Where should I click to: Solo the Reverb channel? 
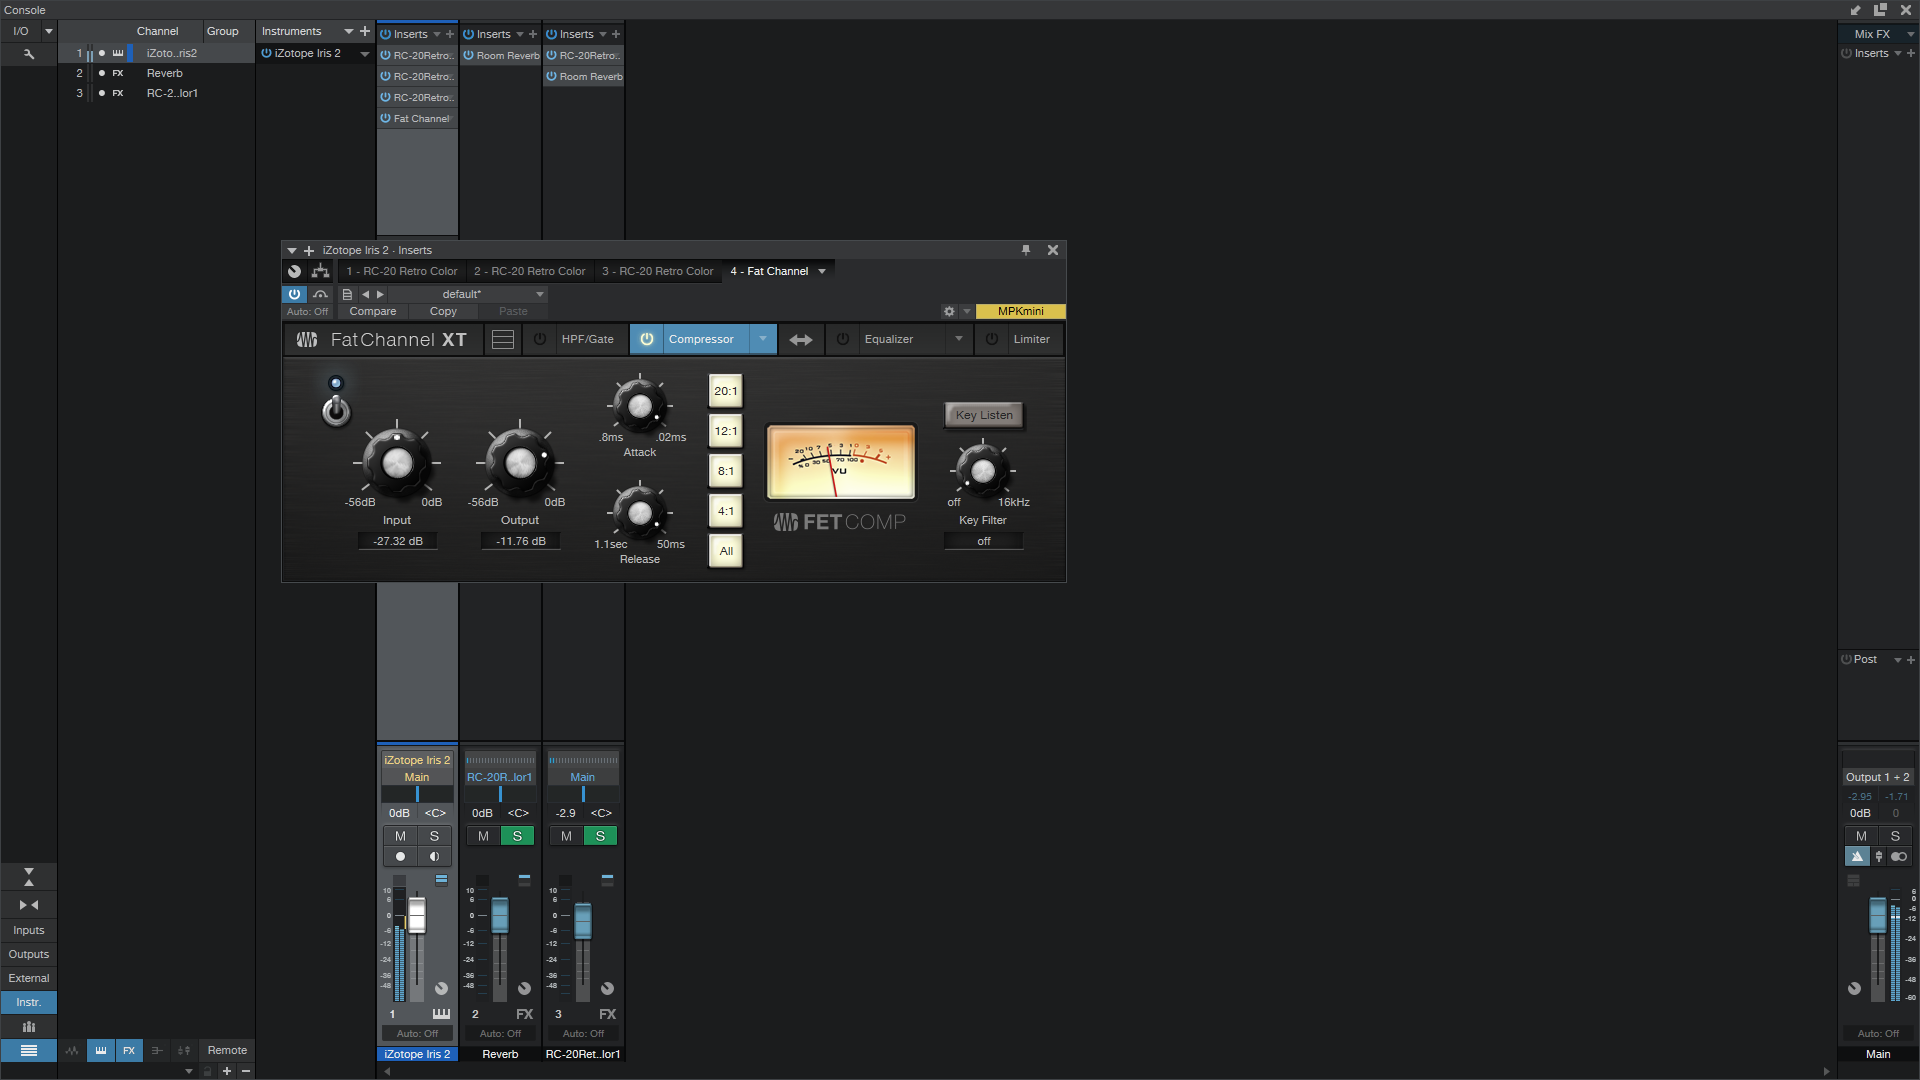(x=517, y=835)
